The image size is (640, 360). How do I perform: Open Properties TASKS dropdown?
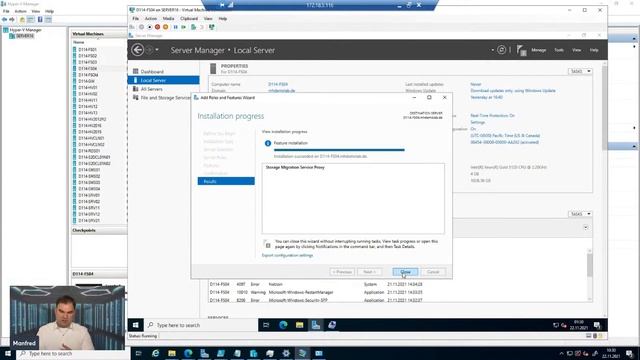tap(580, 71)
